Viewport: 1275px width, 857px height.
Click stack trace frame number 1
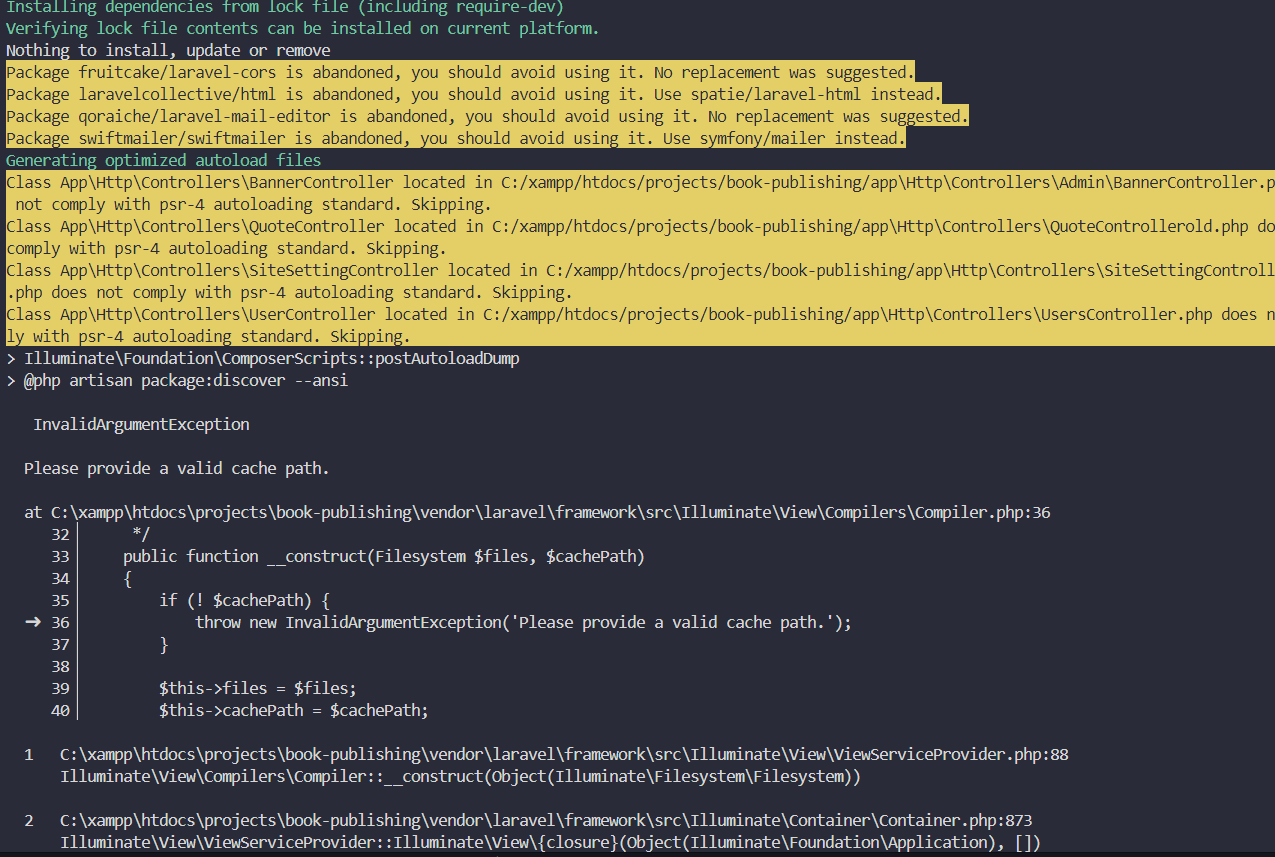click(29, 754)
